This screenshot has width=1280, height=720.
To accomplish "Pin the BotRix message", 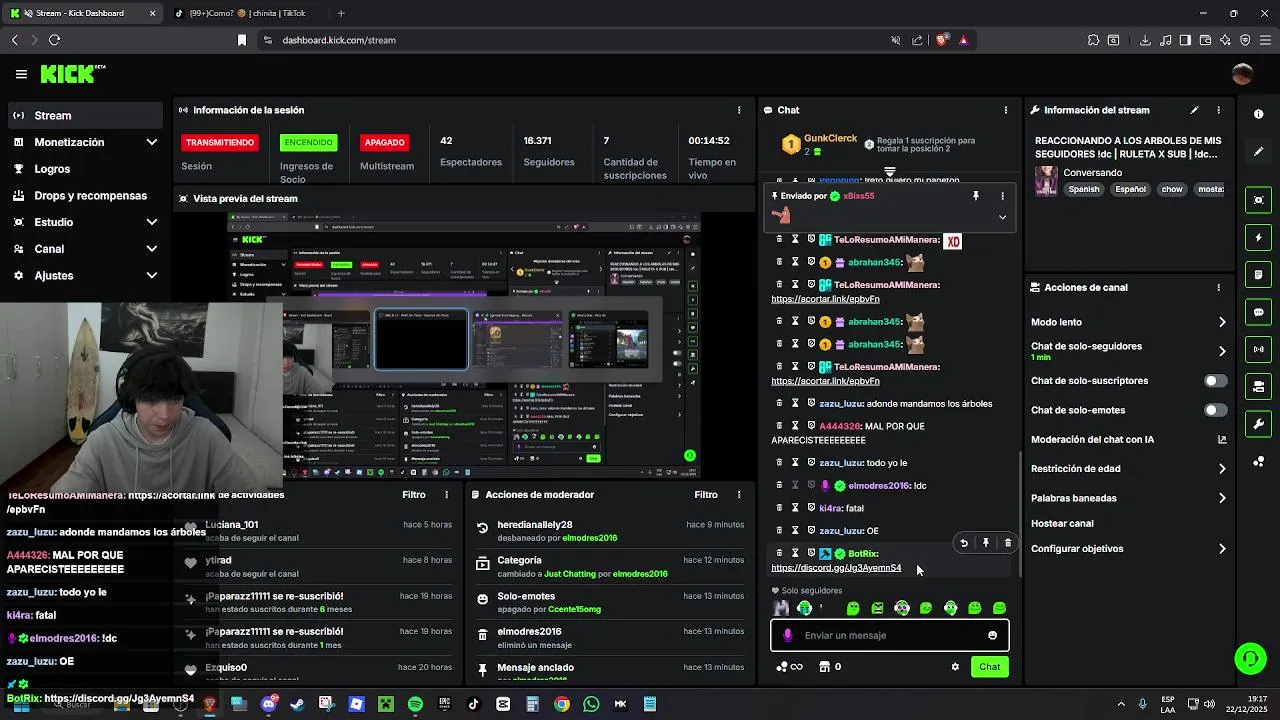I will (985, 543).
